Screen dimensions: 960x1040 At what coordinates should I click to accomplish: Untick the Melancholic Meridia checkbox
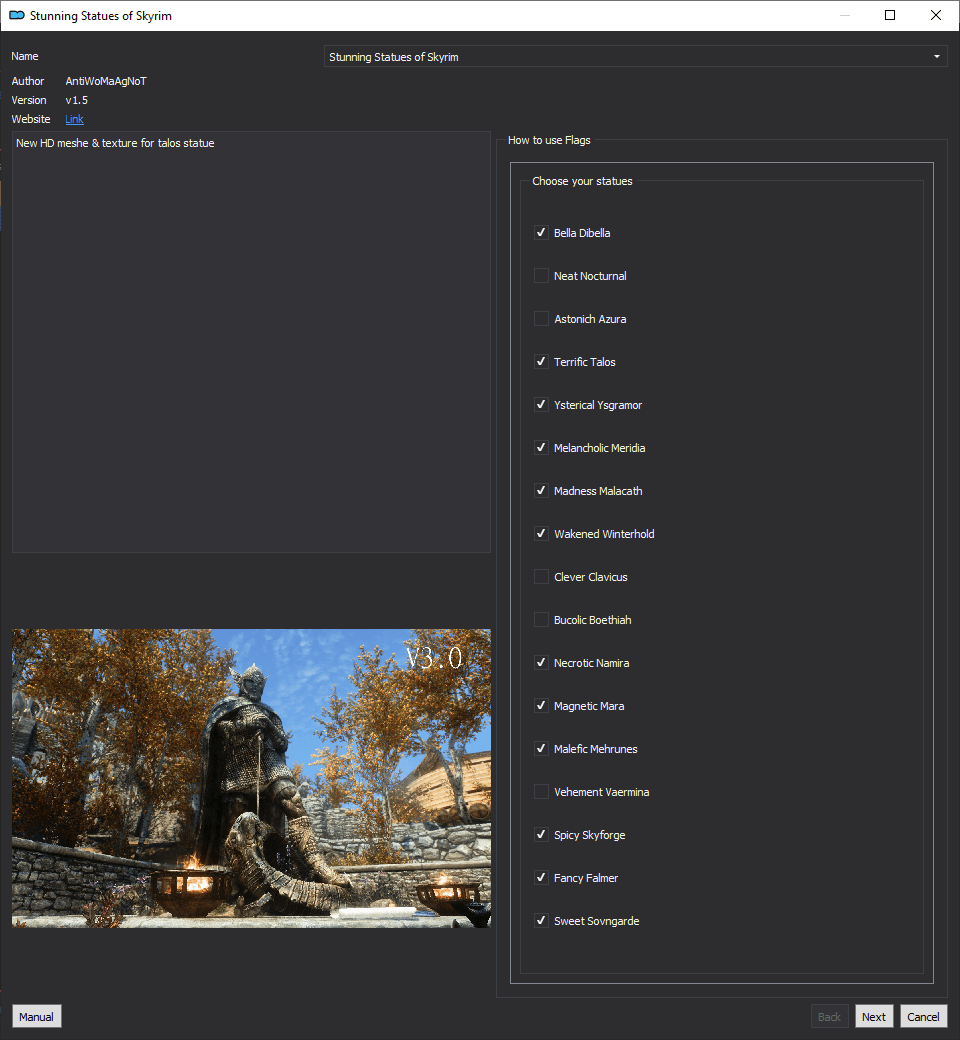coord(541,448)
